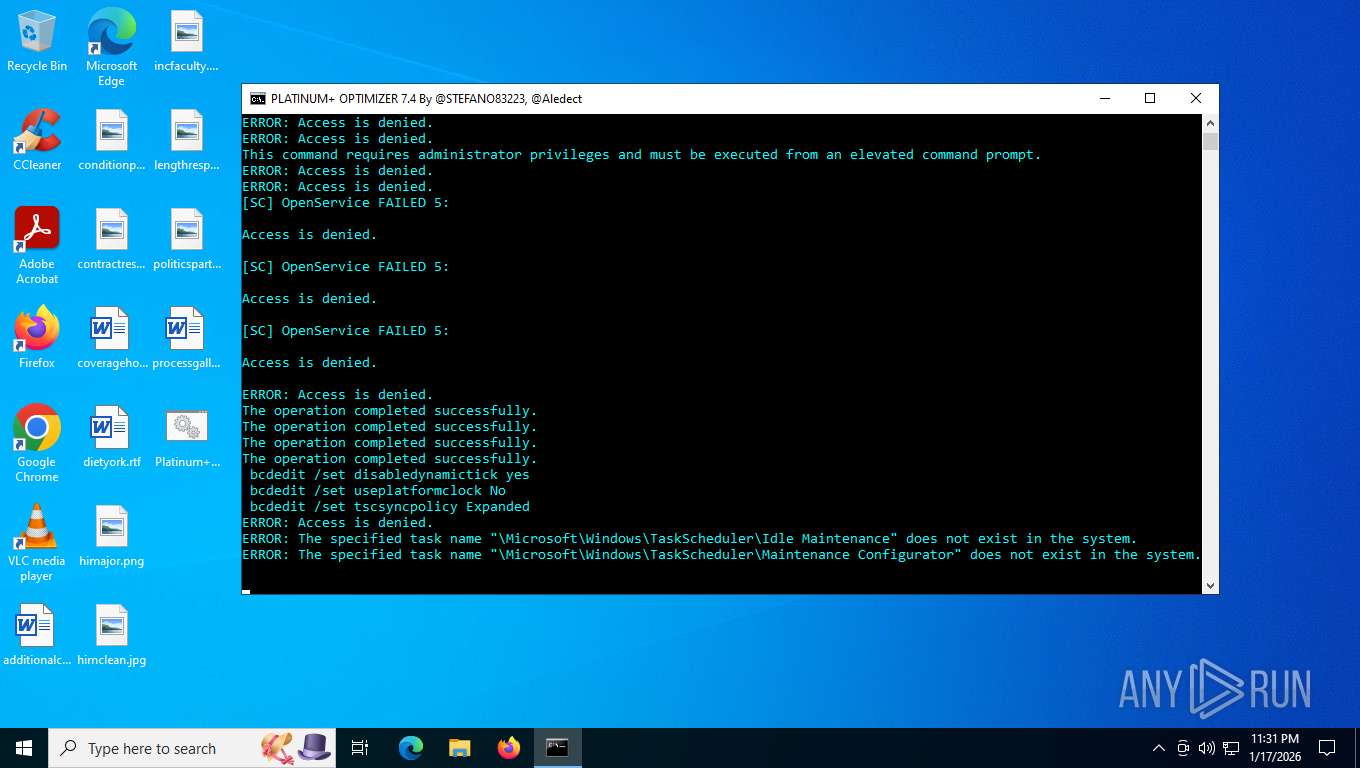Click the console scrollbar up arrow
This screenshot has width=1360, height=768.
[x=1210, y=122]
